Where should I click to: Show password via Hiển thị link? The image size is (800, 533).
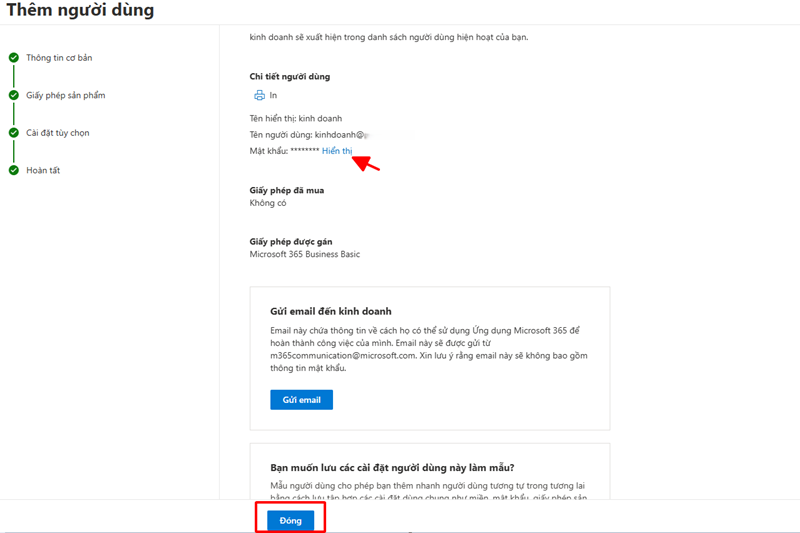tap(337, 151)
